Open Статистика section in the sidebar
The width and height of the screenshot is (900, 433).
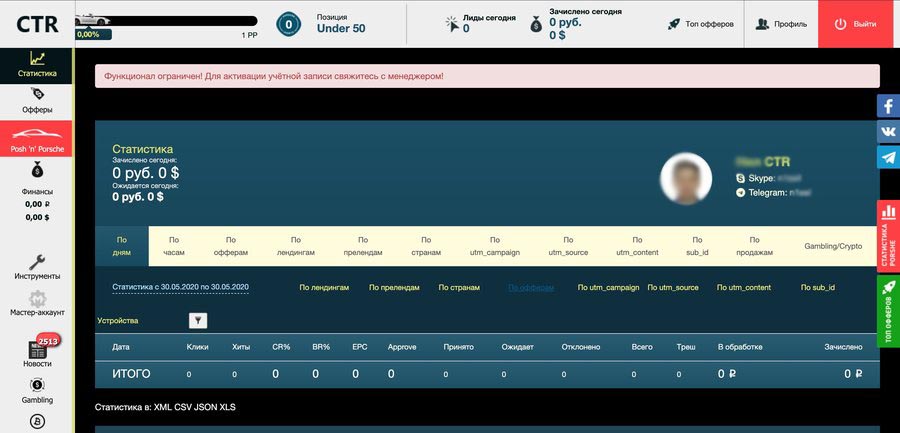coord(37,63)
